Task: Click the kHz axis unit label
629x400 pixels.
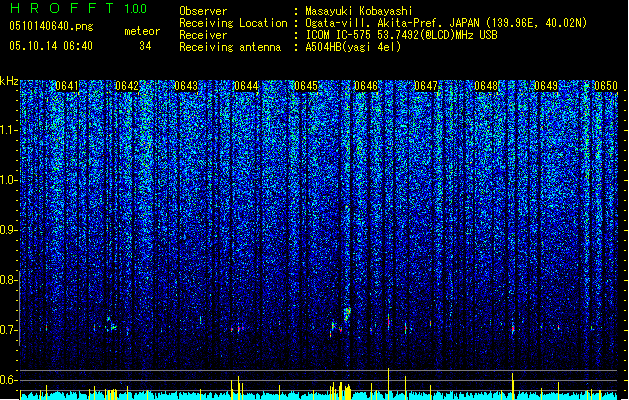Action: (x=9, y=81)
